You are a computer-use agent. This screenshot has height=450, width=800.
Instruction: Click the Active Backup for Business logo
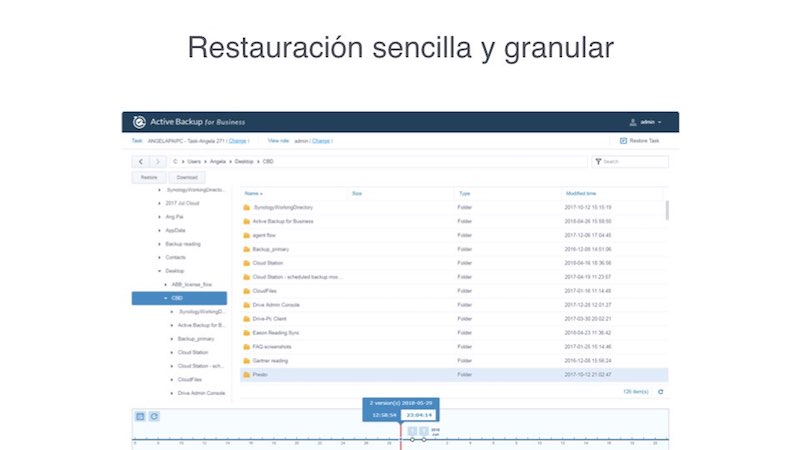(140, 122)
